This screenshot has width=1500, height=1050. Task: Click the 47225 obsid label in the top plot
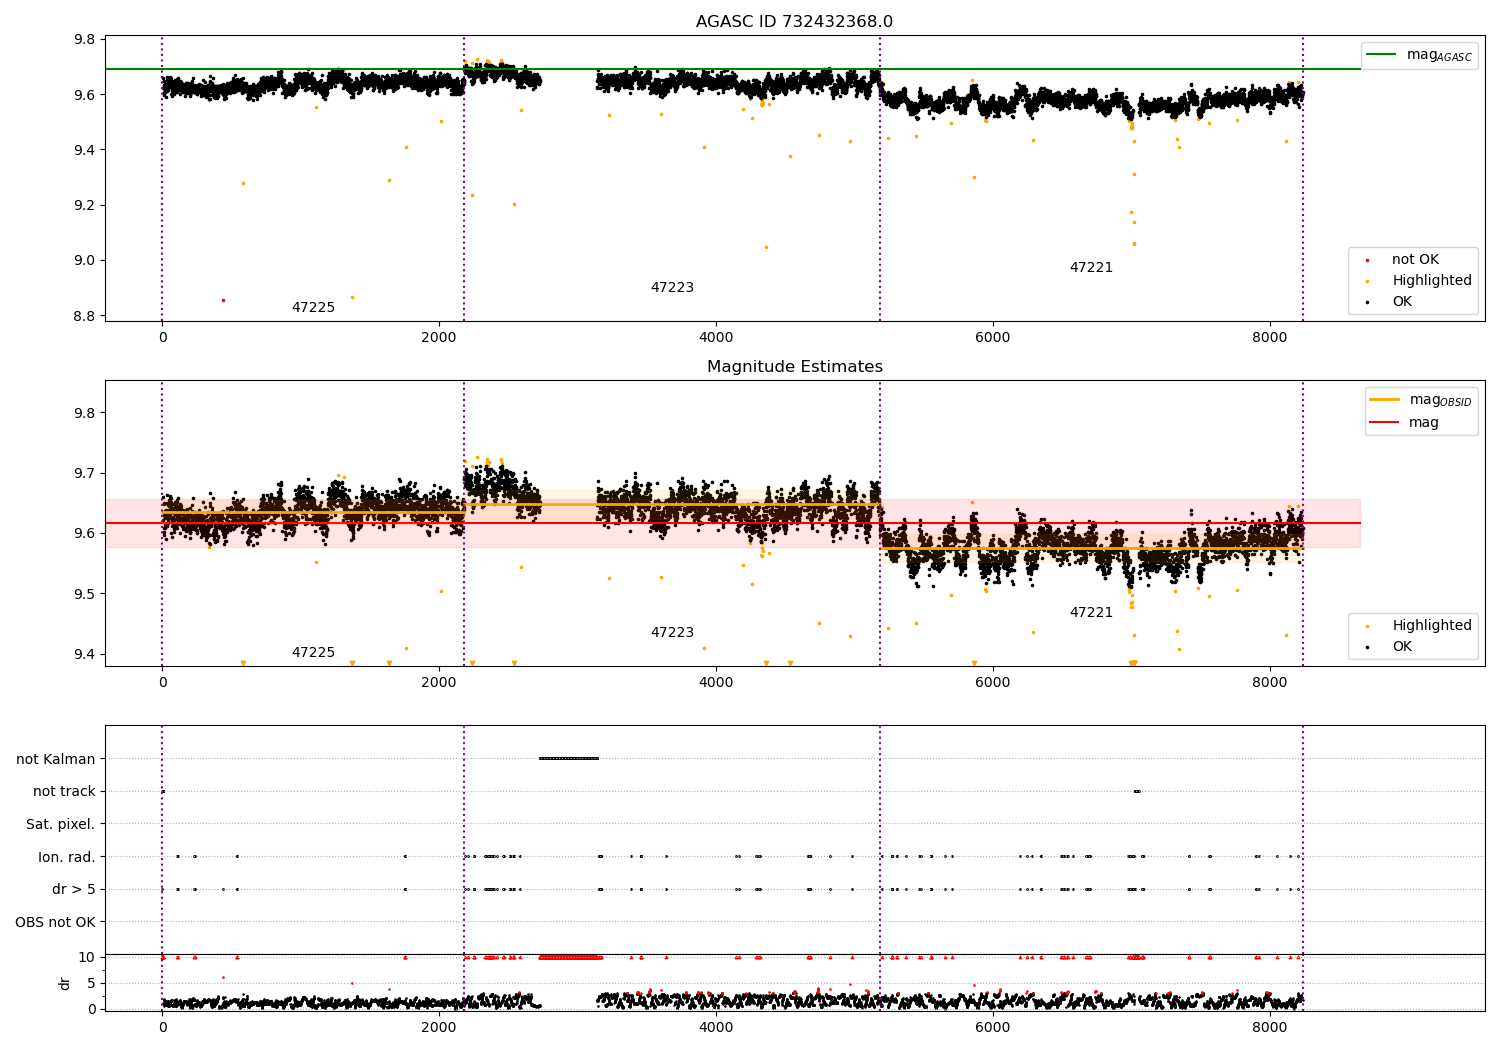click(313, 308)
